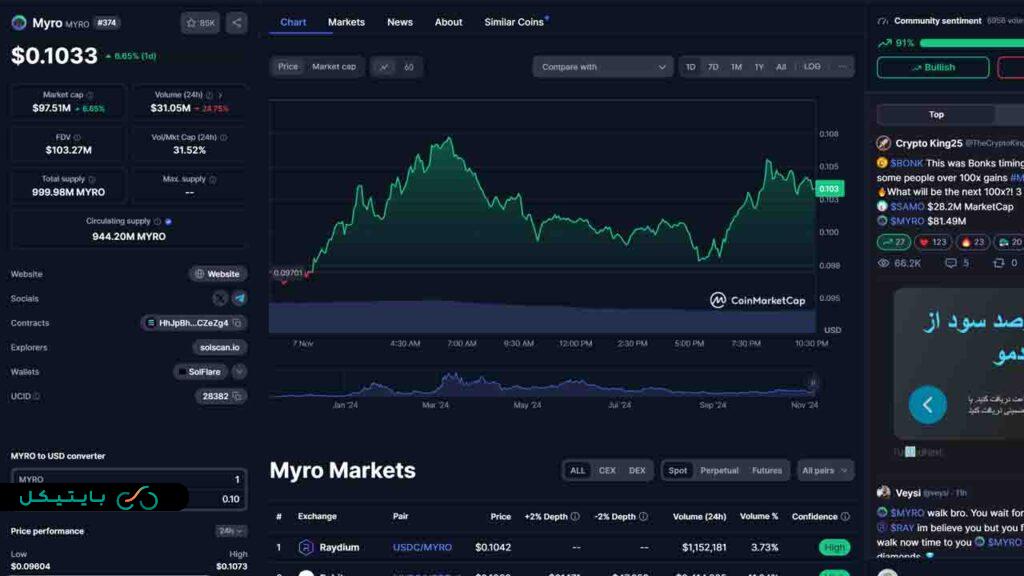
Task: Filter markets by DEX
Action: coord(637,470)
